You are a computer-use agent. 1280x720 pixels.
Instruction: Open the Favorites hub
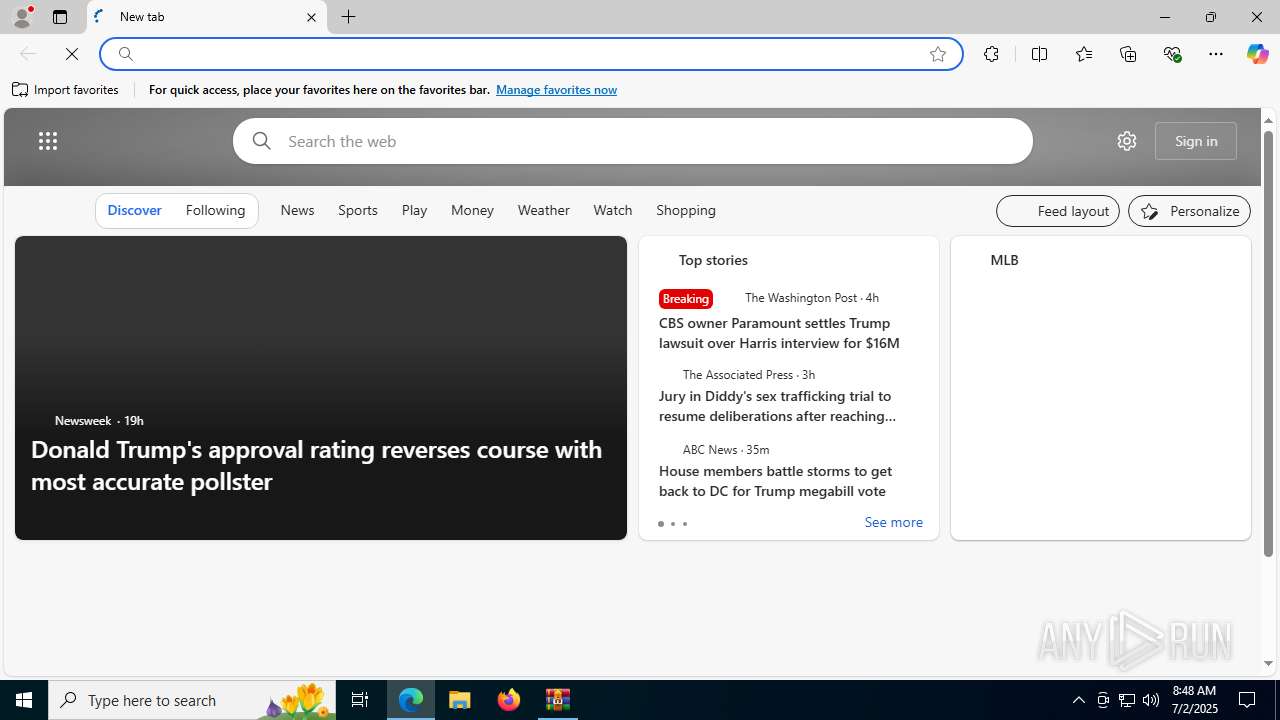tap(1083, 54)
